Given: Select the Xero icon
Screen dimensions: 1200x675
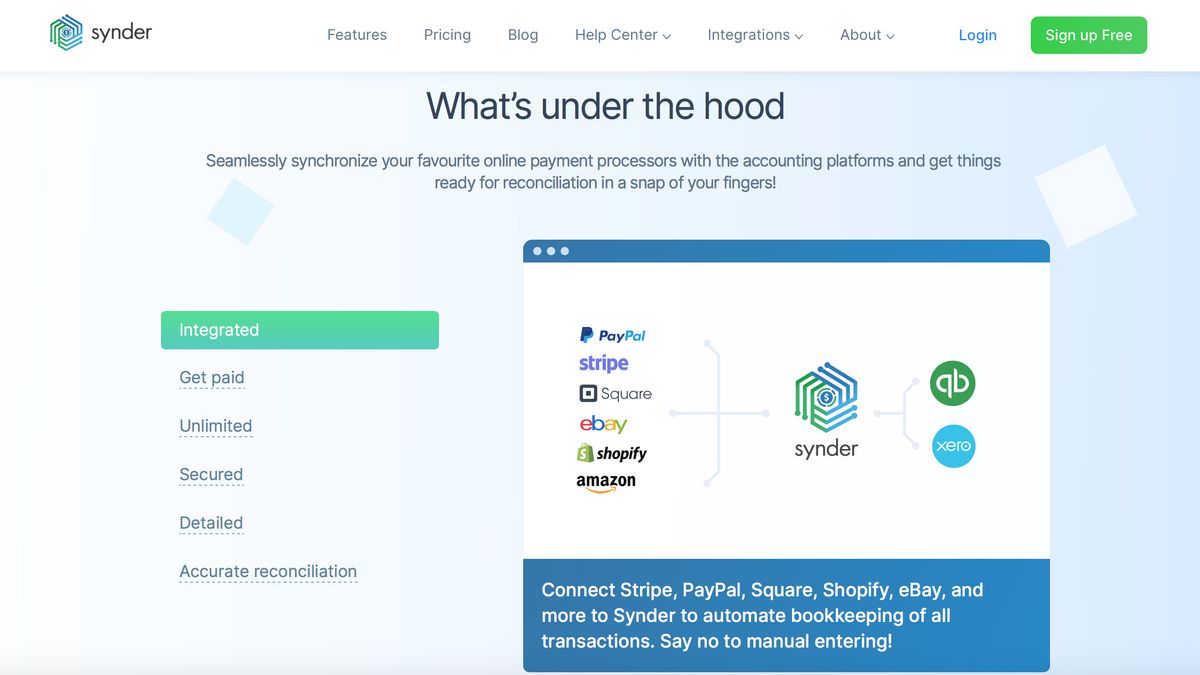Looking at the screenshot, I should [953, 446].
